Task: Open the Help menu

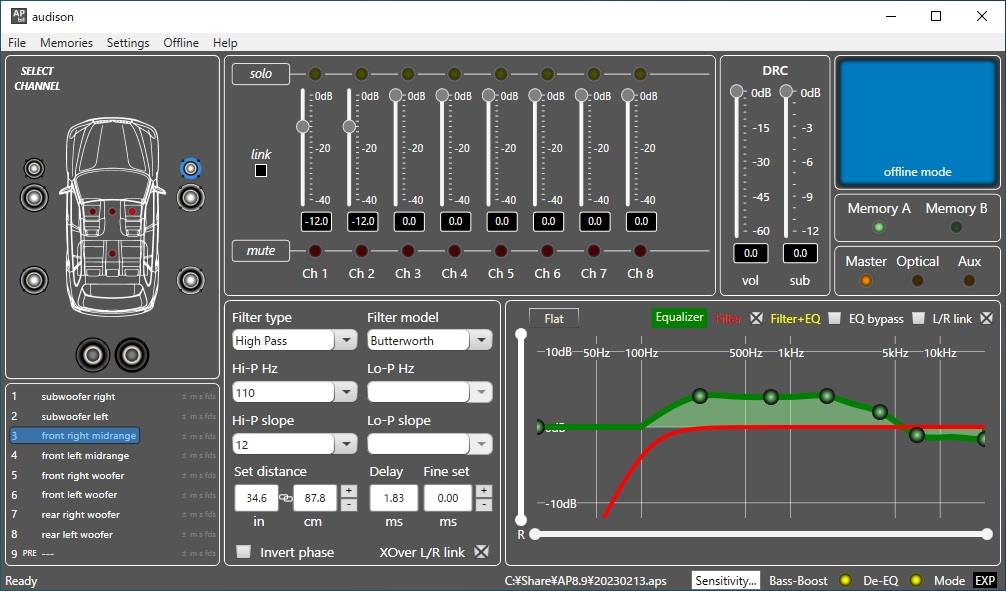Action: [x=225, y=42]
